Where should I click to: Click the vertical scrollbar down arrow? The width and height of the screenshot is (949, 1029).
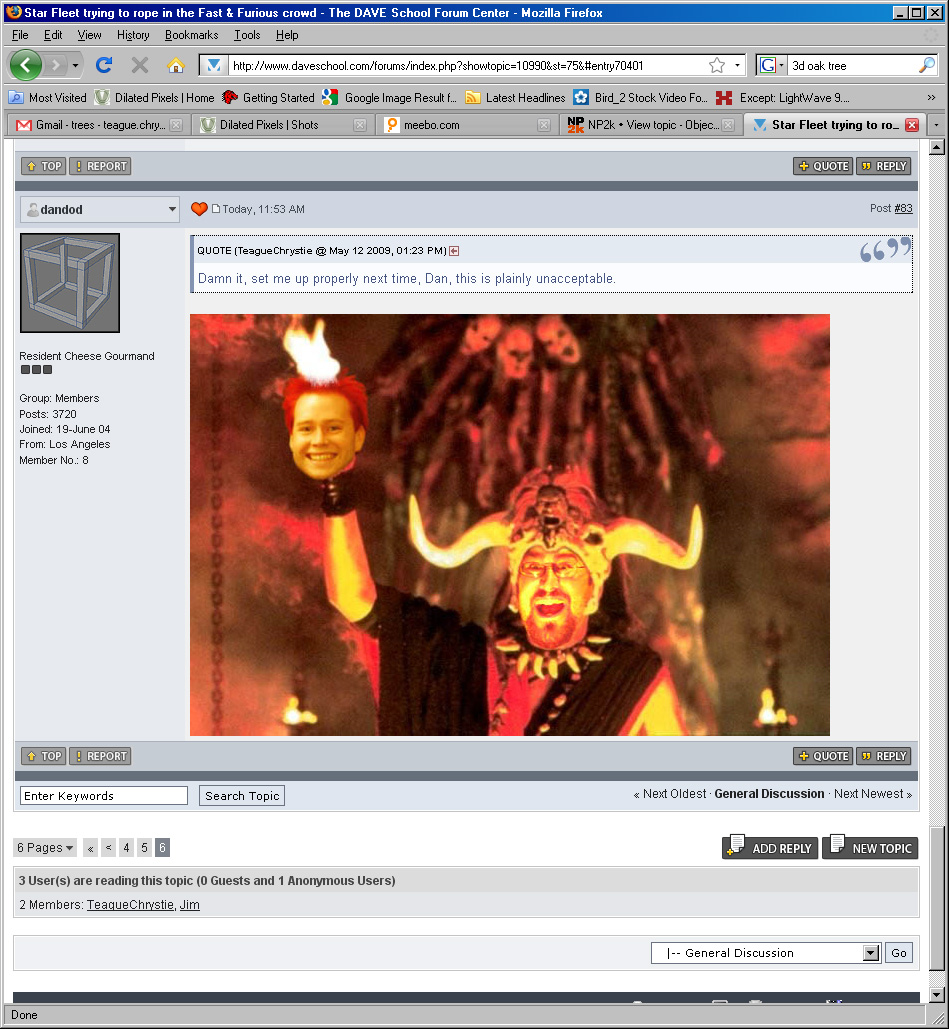[937, 995]
